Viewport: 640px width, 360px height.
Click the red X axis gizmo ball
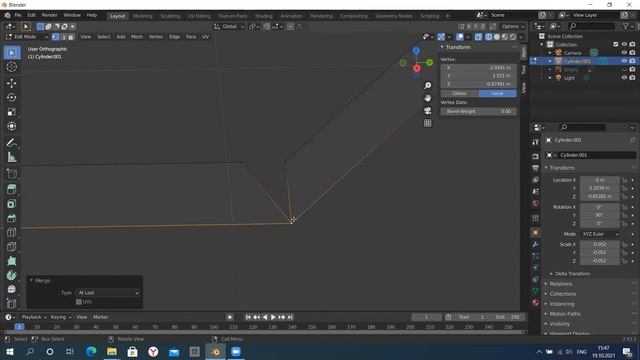pos(416,68)
